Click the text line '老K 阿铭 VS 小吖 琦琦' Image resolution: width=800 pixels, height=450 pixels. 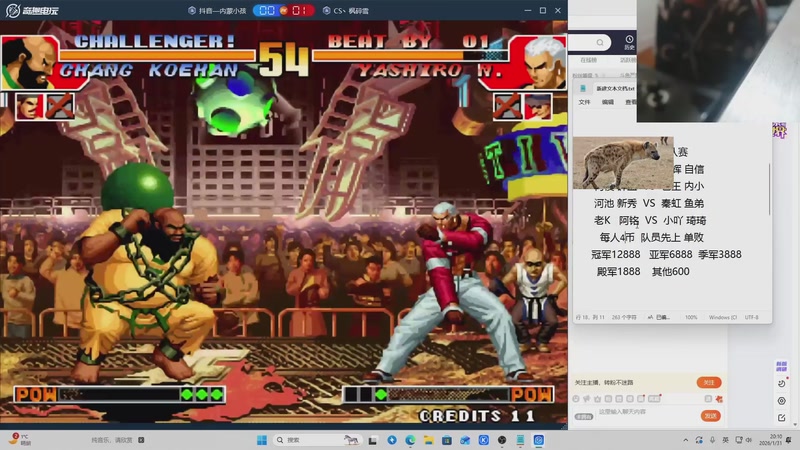tap(649, 220)
